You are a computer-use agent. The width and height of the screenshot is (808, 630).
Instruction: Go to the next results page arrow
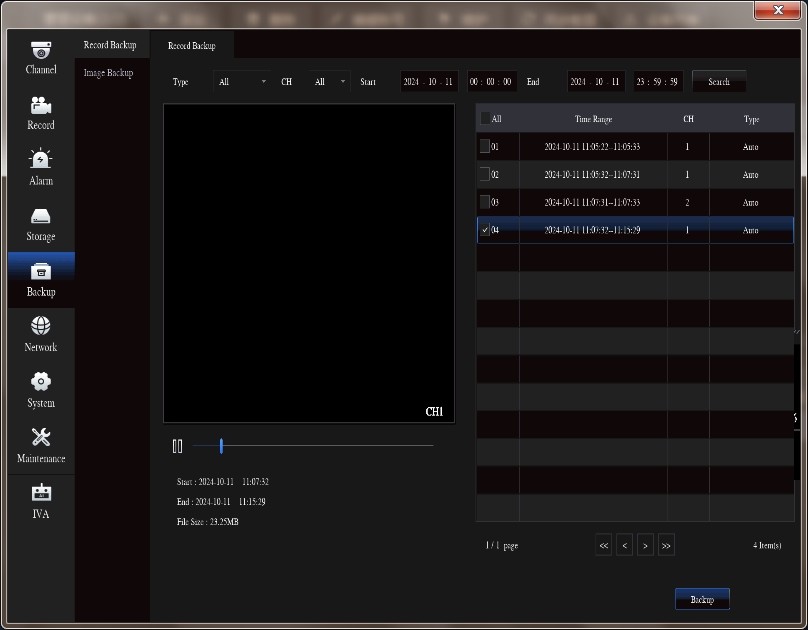coord(646,545)
